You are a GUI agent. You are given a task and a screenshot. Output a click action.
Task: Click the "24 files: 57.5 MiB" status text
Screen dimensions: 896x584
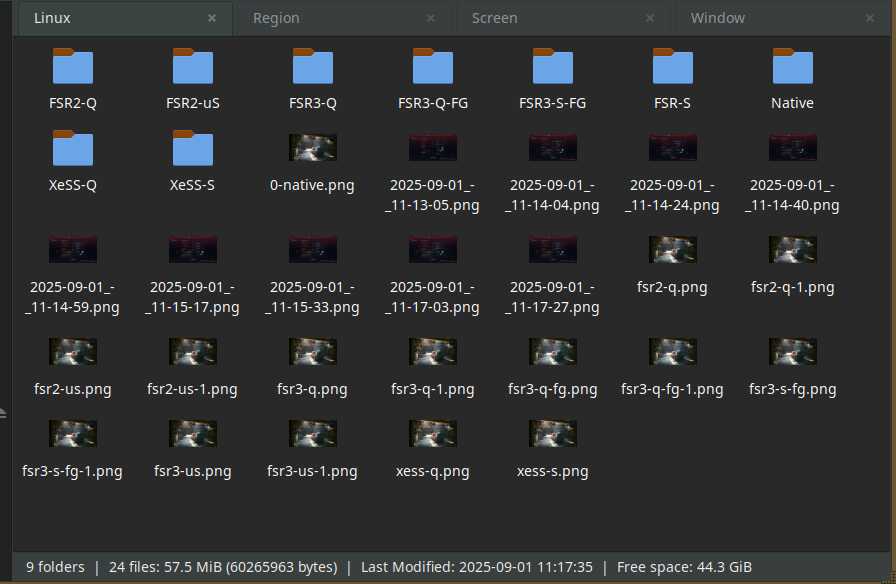click(x=166, y=567)
